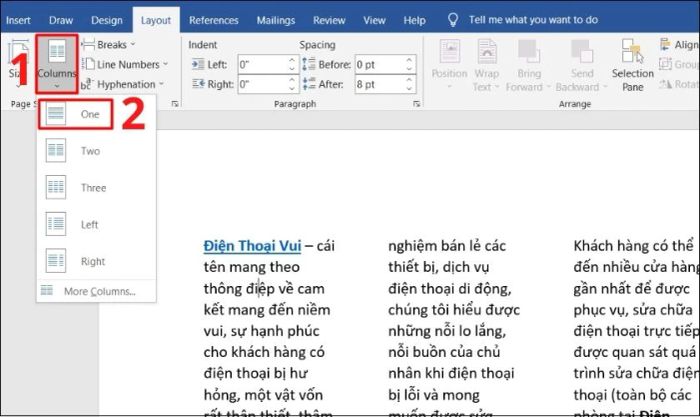Click the Left preset preview icon
700x417 pixels.
[56, 224]
